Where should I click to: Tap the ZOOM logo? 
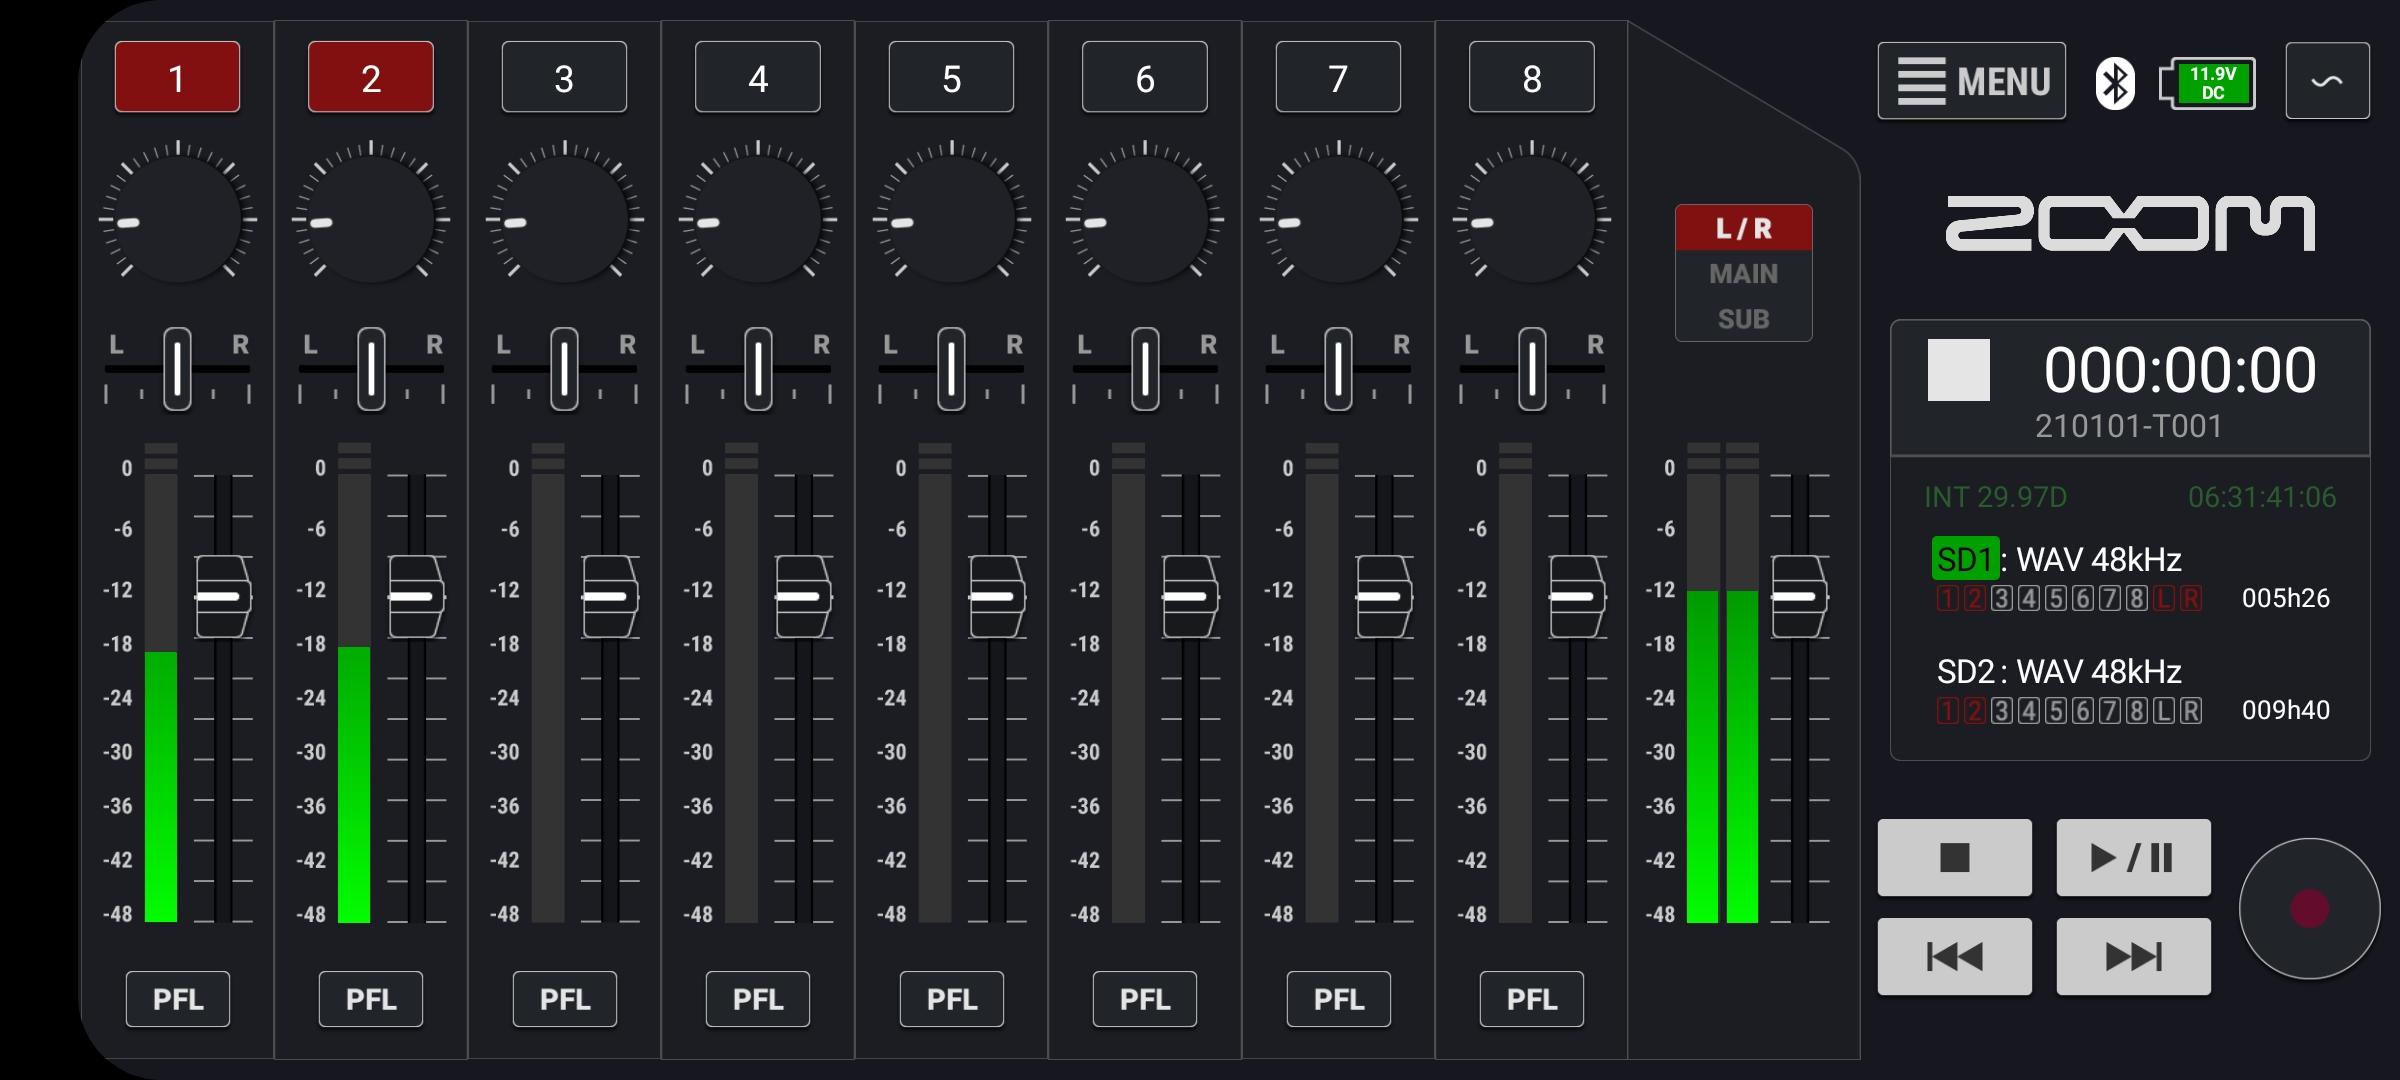coord(2130,223)
